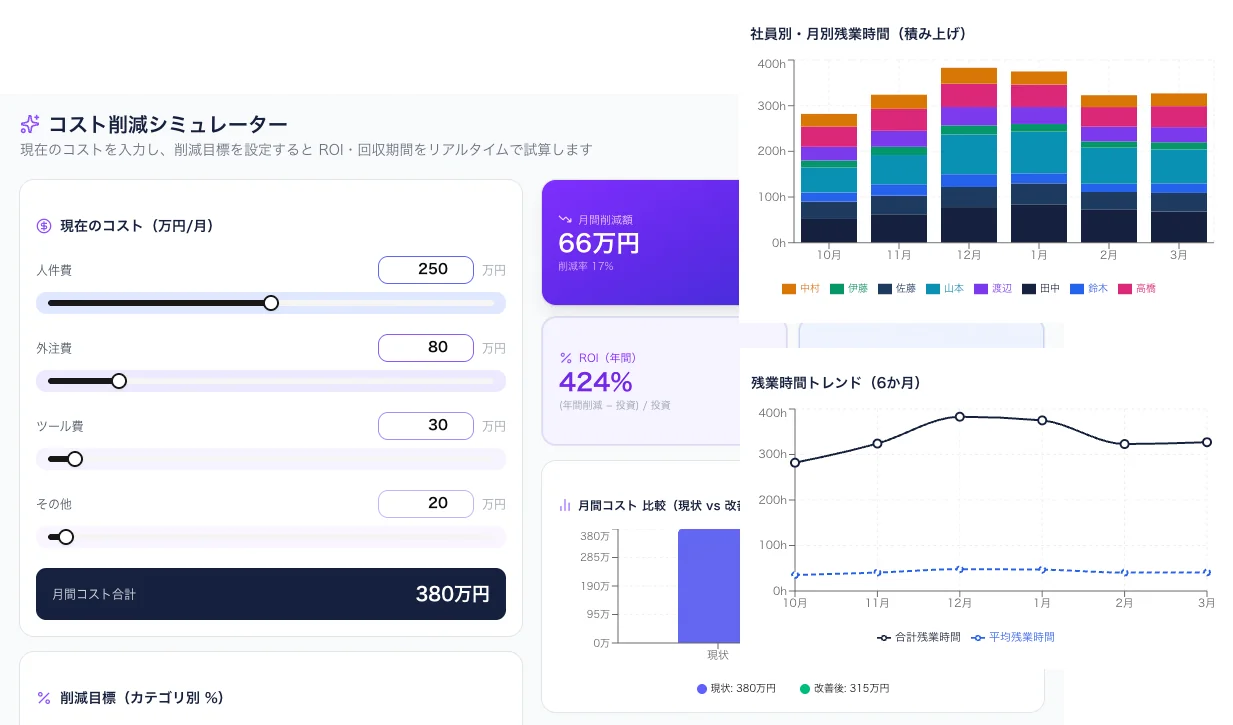Click the sparkle icon beside コスト削減シミュレーター
Viewport: 1233px width, 725px height.
click(x=30, y=124)
